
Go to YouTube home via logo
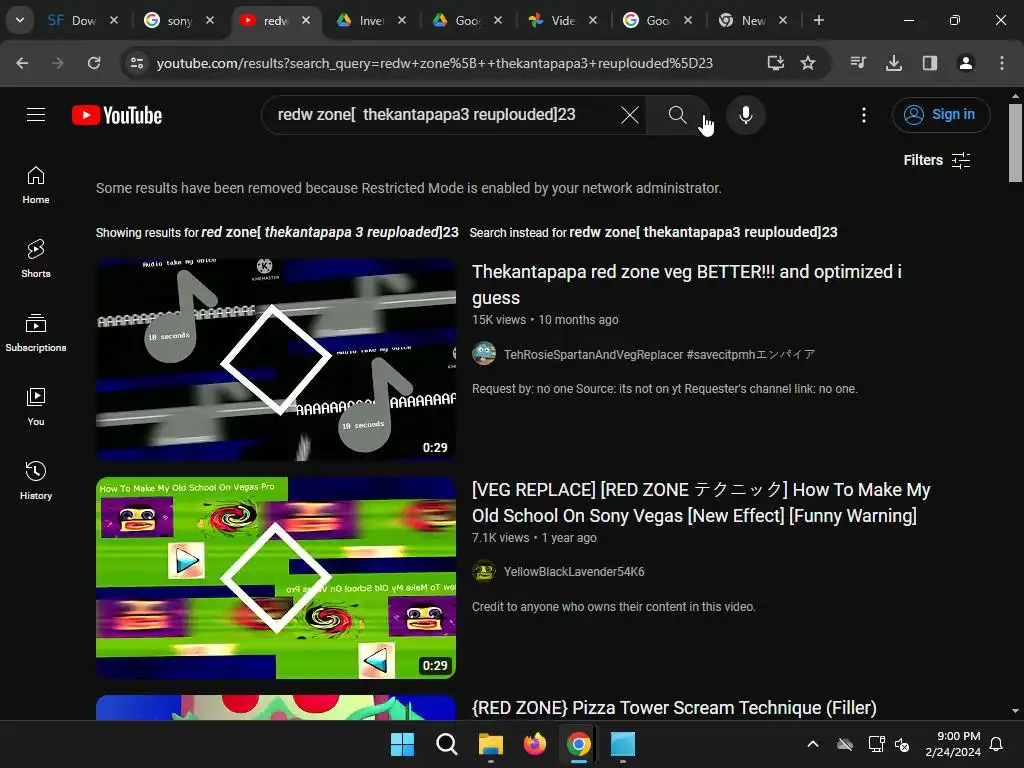point(117,115)
